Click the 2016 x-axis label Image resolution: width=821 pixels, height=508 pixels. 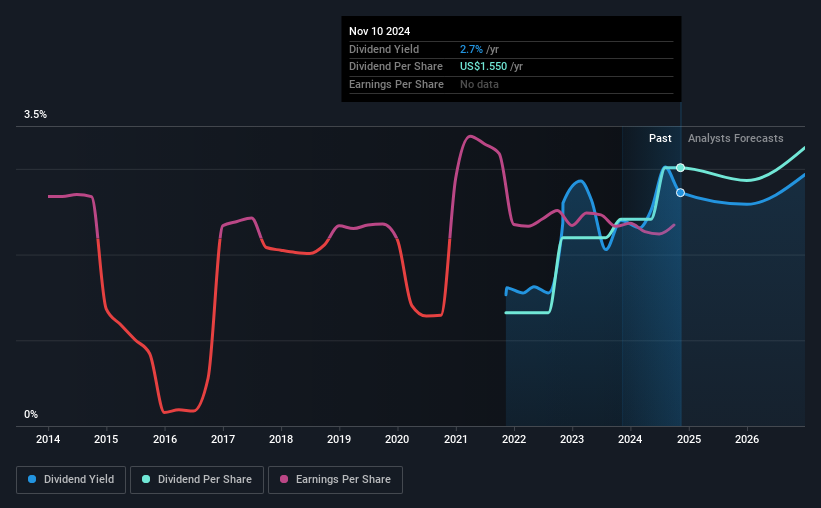coord(164,439)
